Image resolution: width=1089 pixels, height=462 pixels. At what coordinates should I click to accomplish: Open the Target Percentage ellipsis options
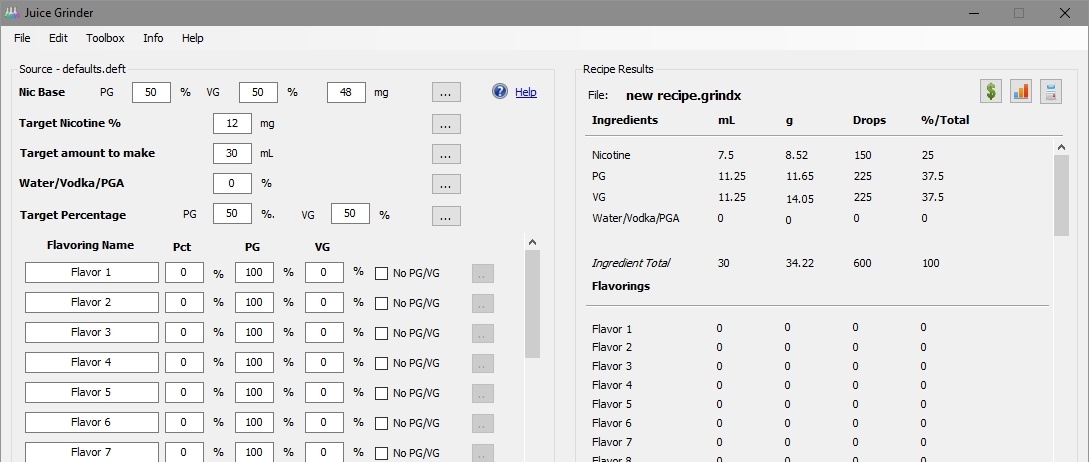coord(446,215)
